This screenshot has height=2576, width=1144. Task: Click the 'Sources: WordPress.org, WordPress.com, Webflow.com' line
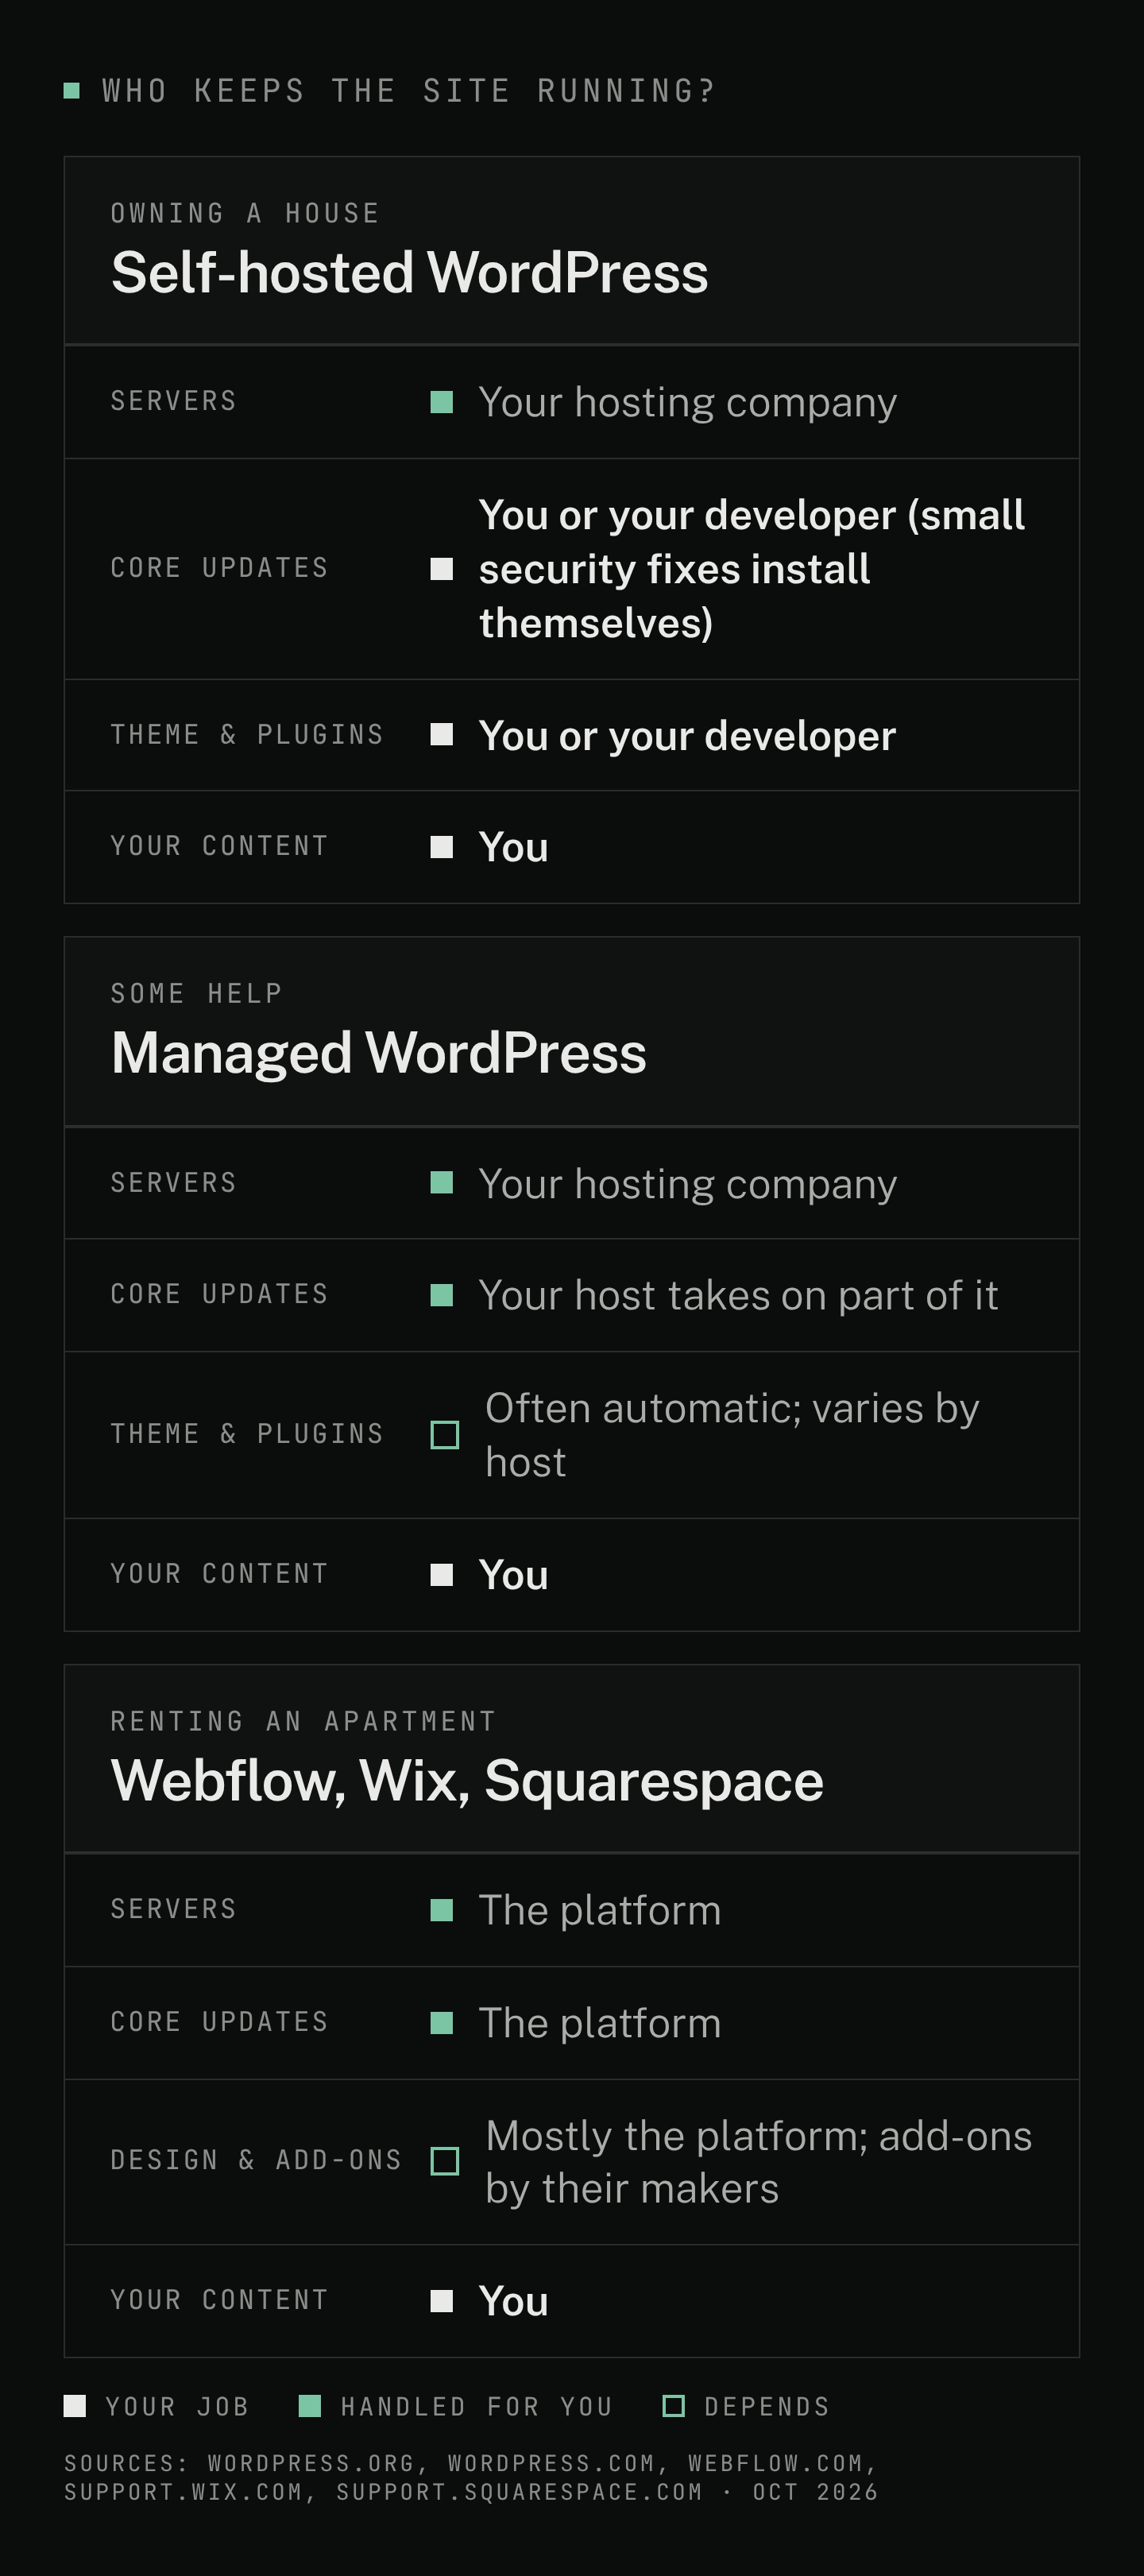coord(471,2463)
